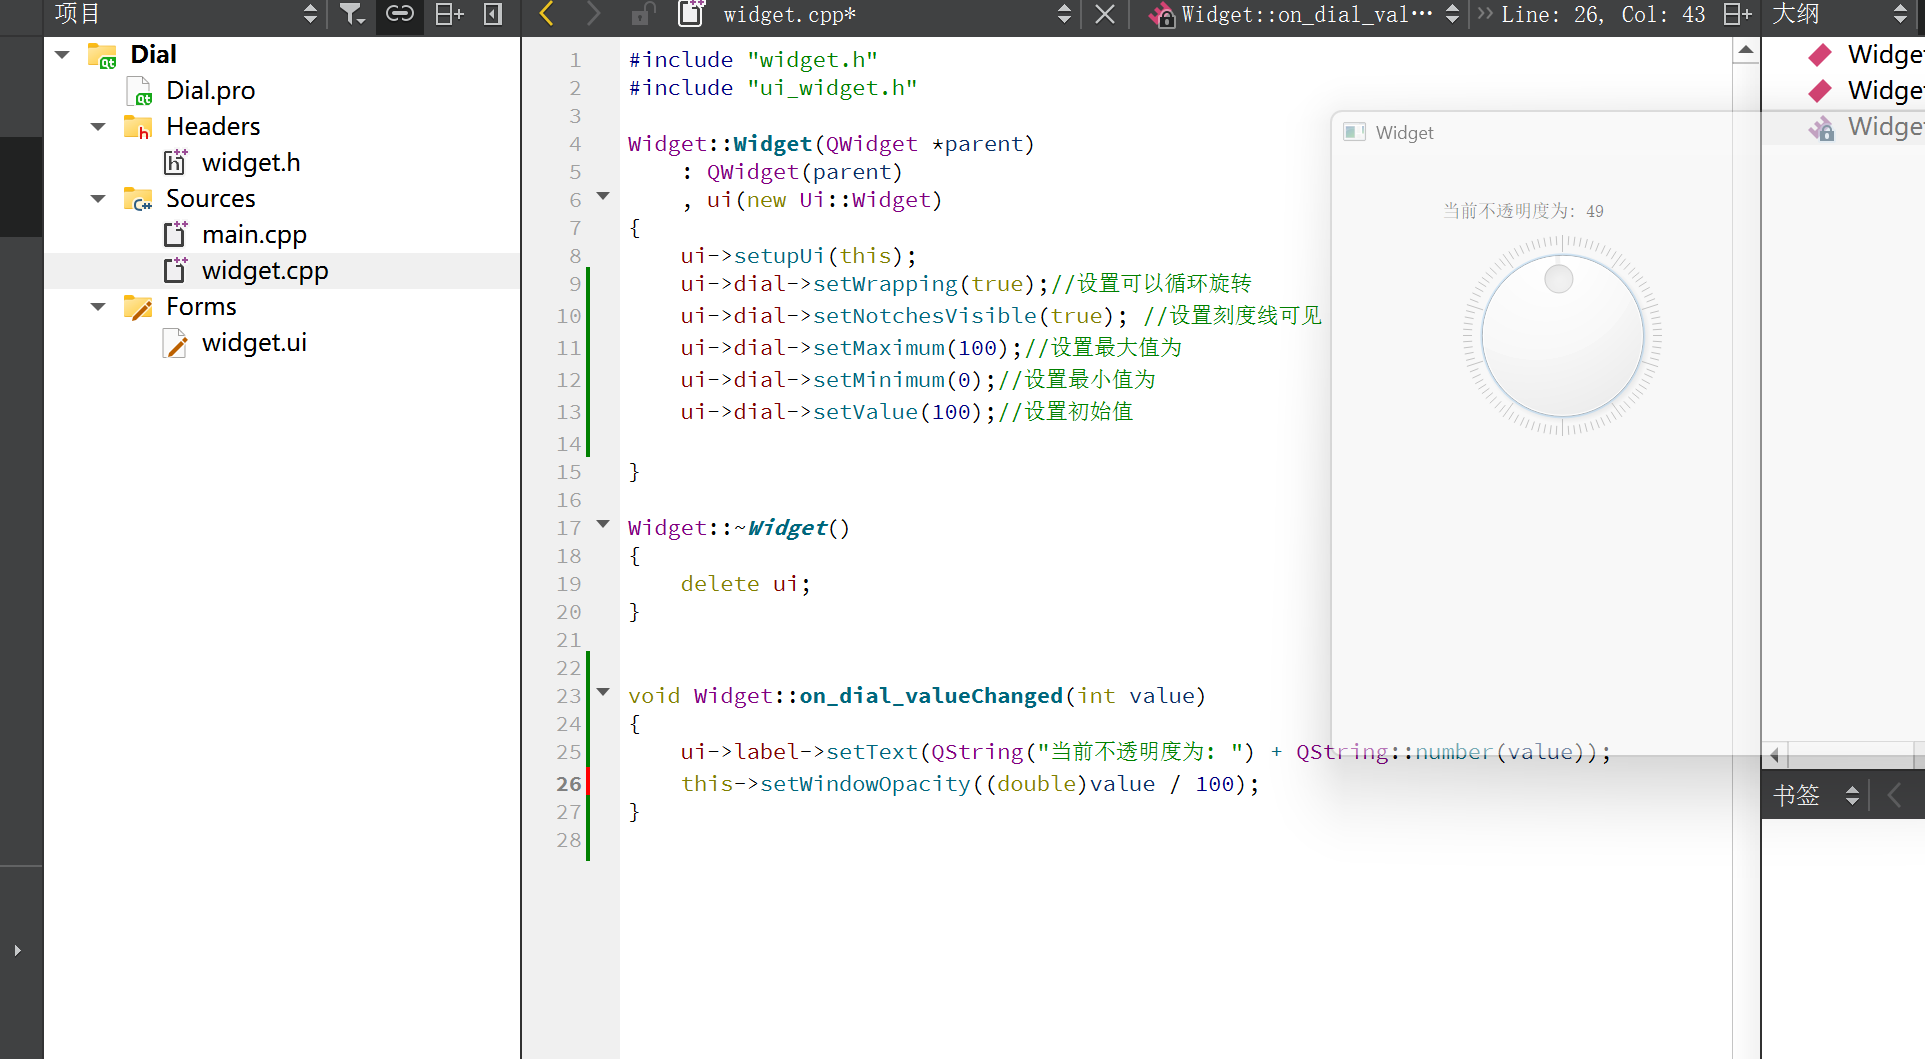
Task: Click the widget.ui file icon
Action: [175, 343]
